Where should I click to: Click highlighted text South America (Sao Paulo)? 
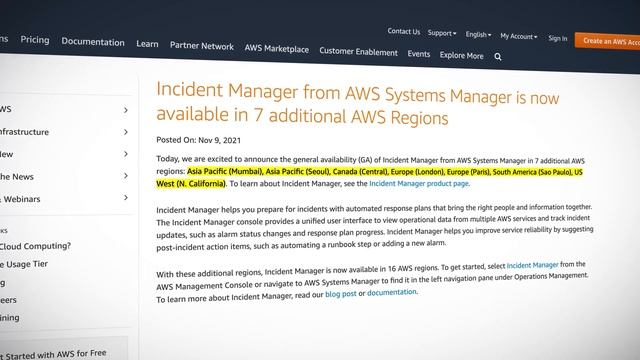tap(532, 172)
